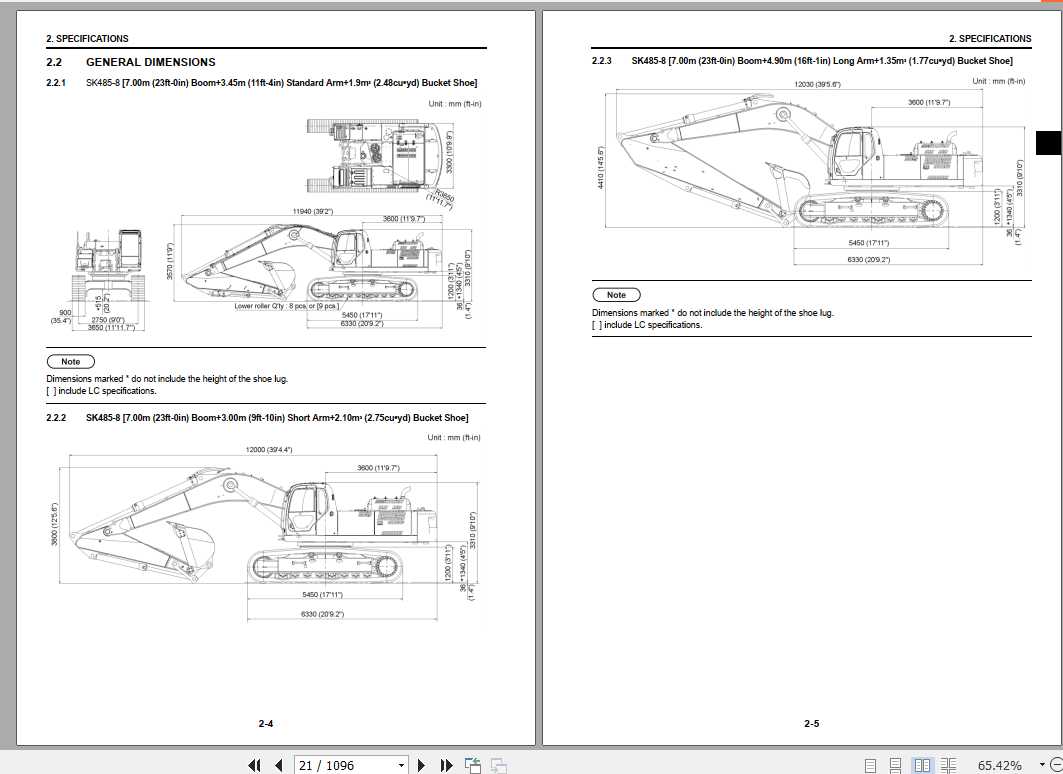
Task: Click the page number 2-5 footer
Action: coord(811,723)
